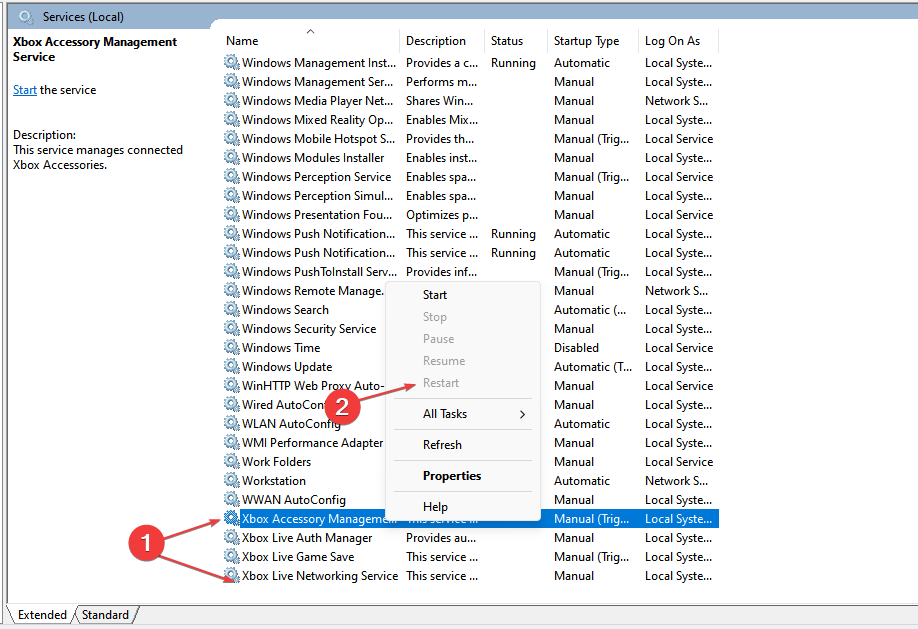Screen dimensions: 918x629
Task: Click Network S... log on for Workstation
Action: point(676,481)
